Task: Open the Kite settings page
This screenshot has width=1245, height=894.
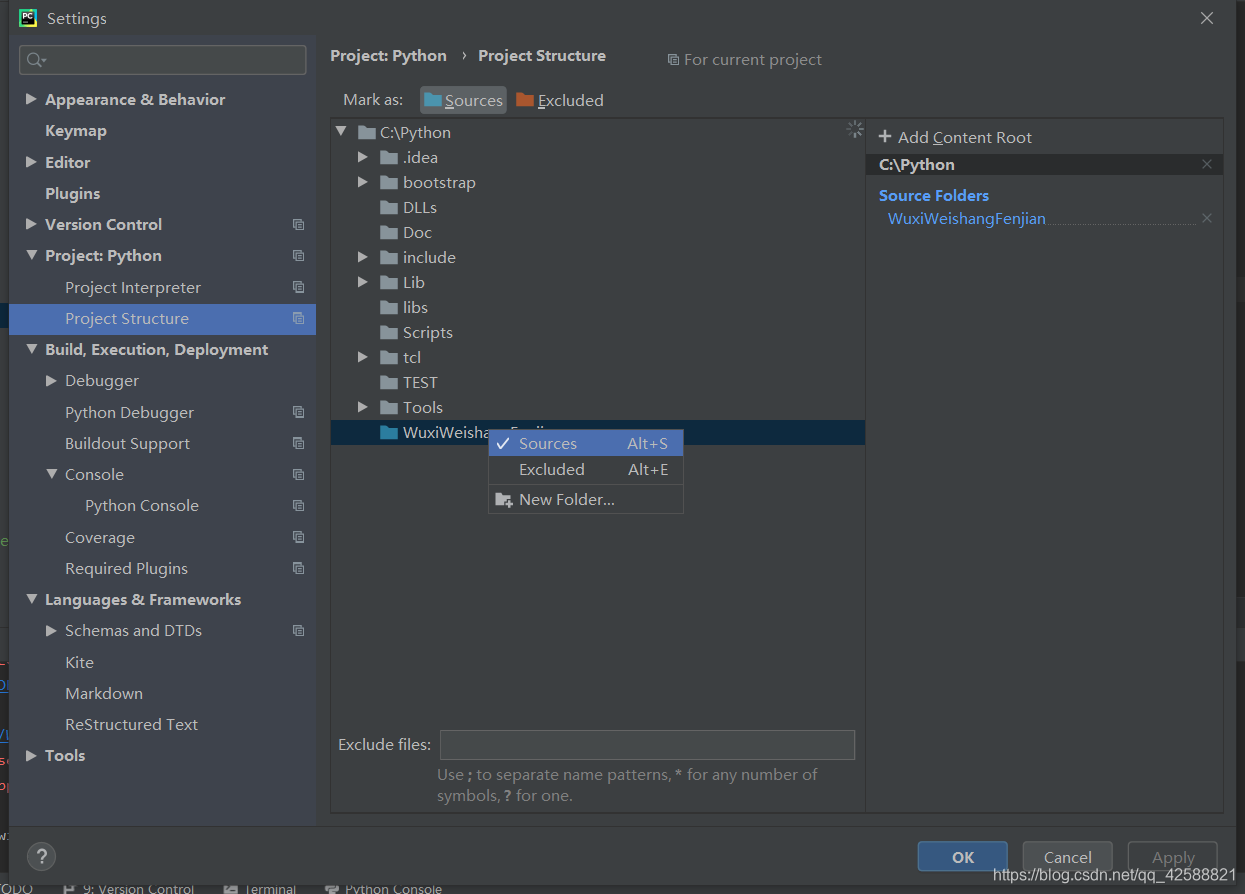Action: tap(79, 662)
